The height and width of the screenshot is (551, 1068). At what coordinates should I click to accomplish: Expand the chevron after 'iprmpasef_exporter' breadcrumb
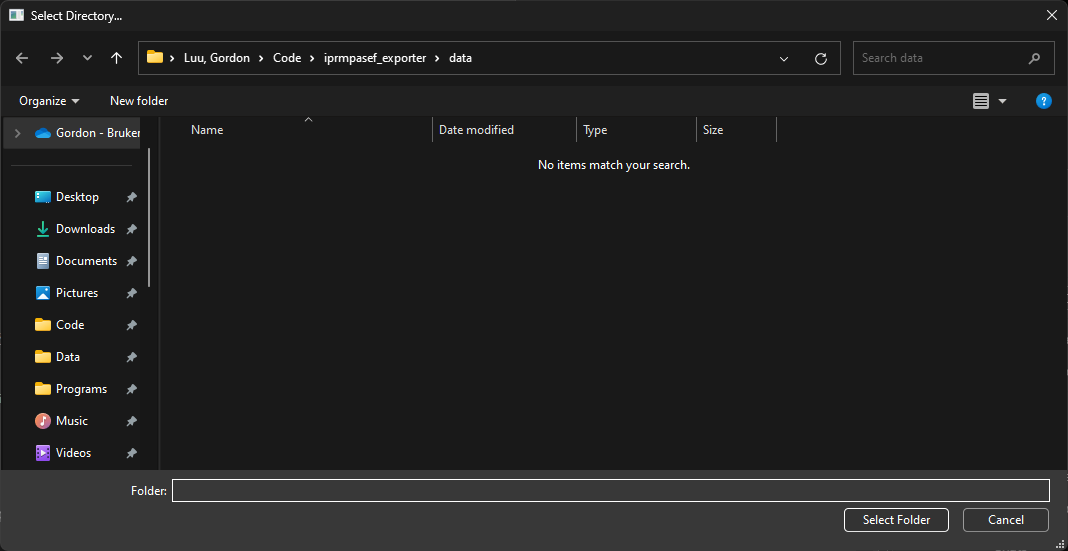coord(437,59)
